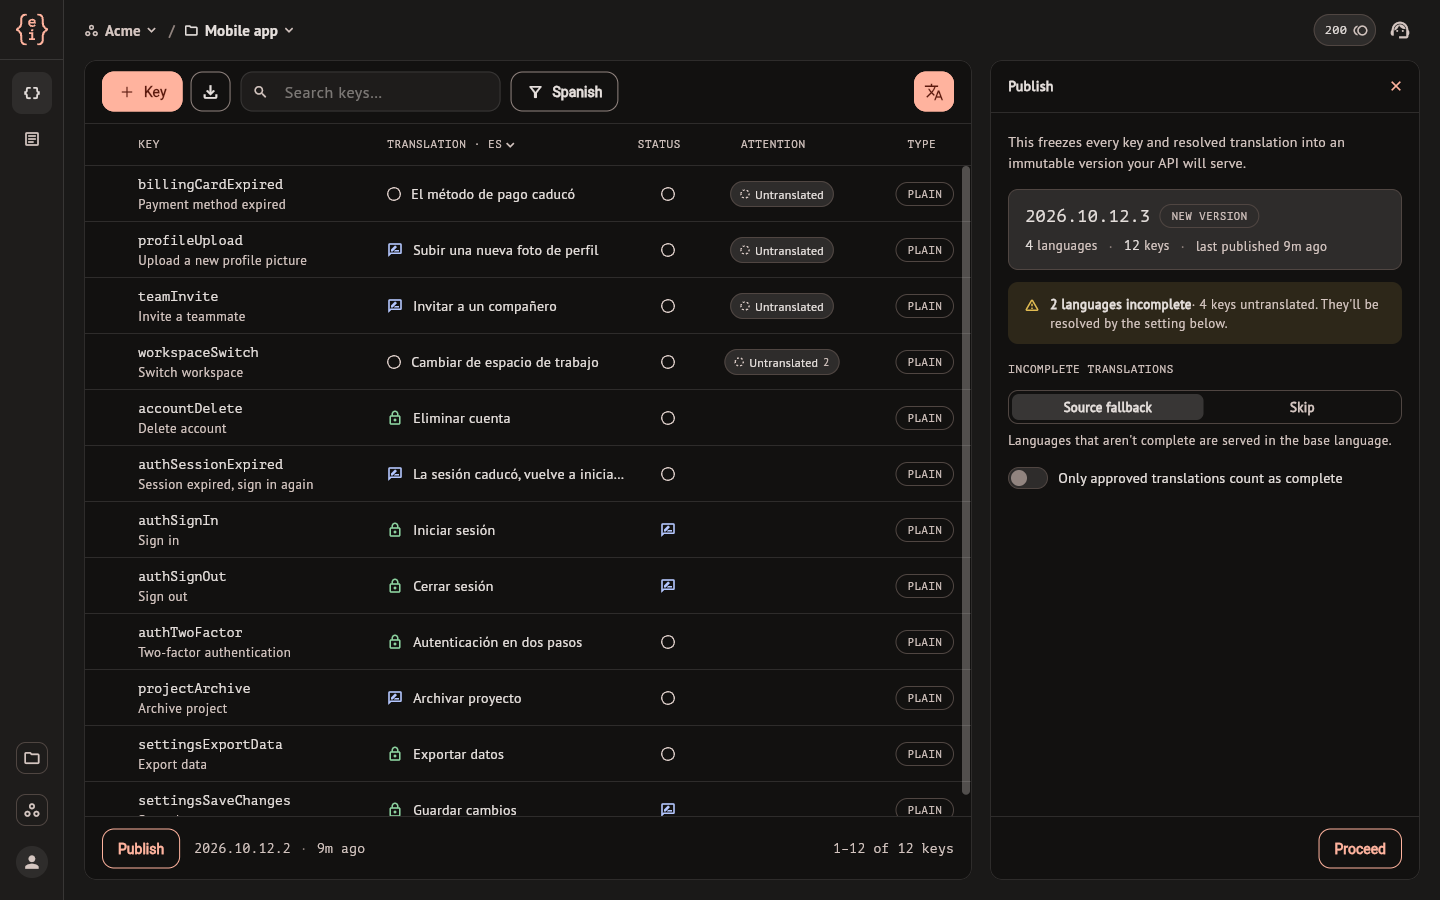Toggle status circle for authTwoFactor
The image size is (1440, 900).
668,642
